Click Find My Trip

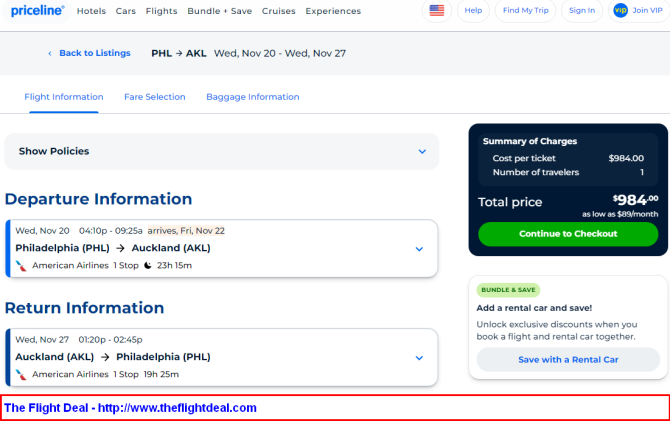(x=525, y=10)
